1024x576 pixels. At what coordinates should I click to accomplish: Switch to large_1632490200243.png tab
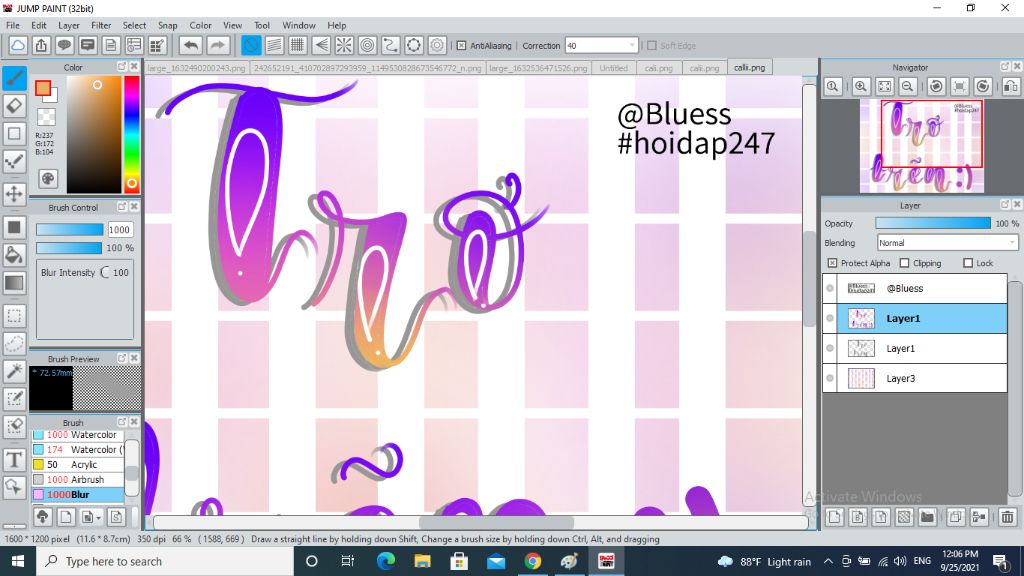196,68
